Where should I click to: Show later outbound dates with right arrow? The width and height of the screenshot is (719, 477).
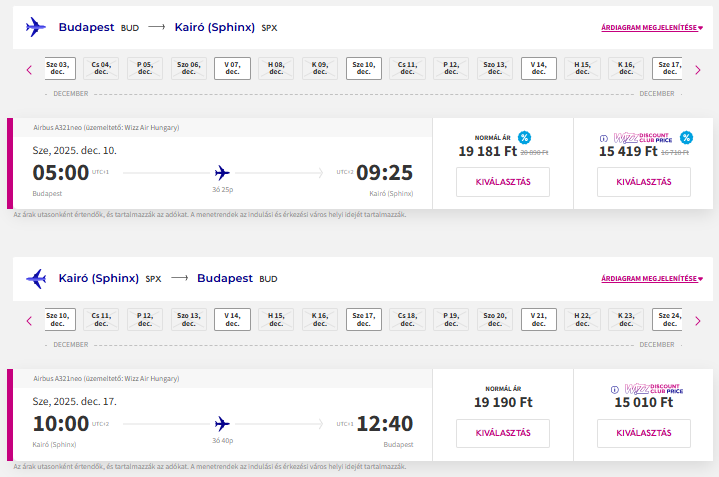click(x=698, y=70)
